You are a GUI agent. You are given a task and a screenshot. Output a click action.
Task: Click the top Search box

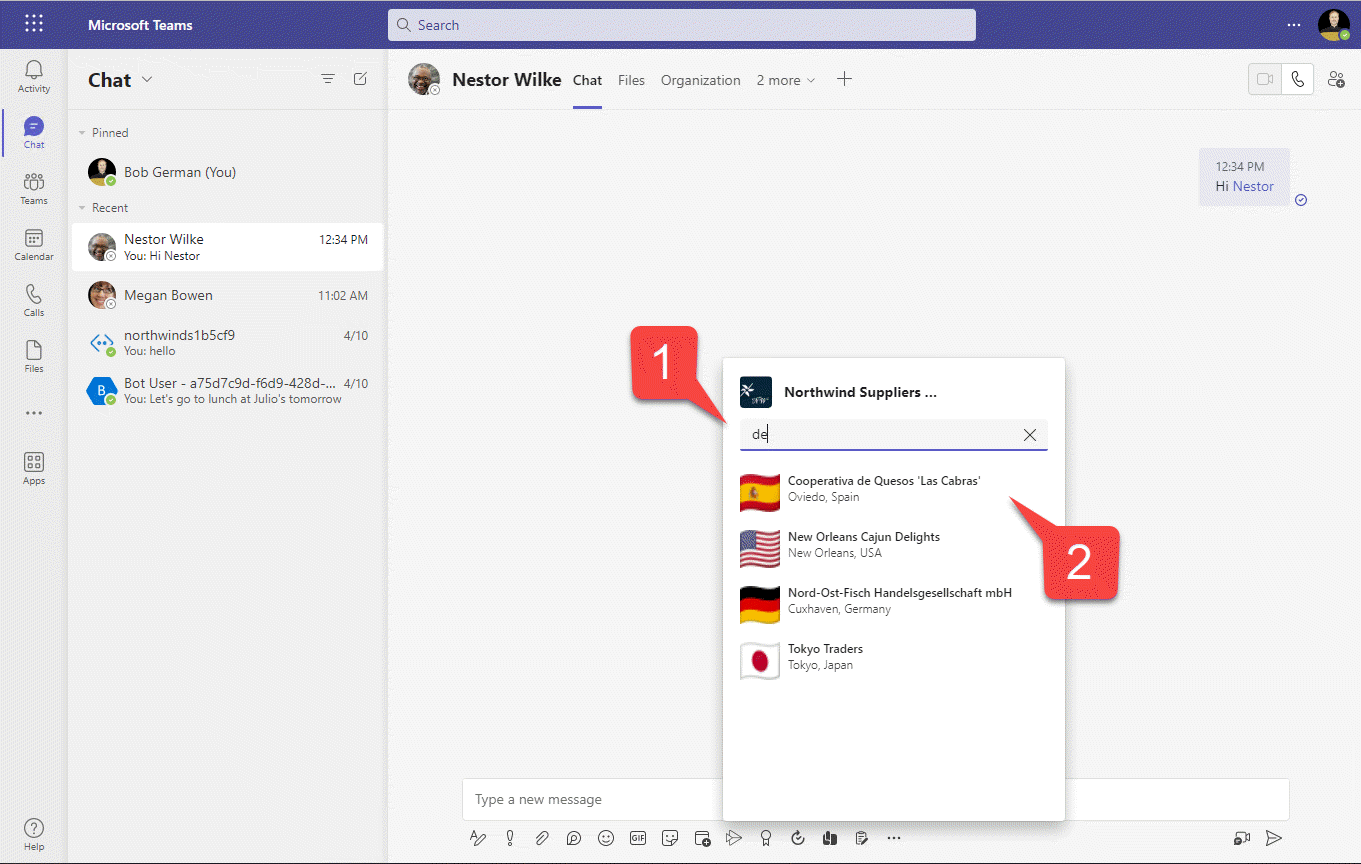[x=682, y=25]
